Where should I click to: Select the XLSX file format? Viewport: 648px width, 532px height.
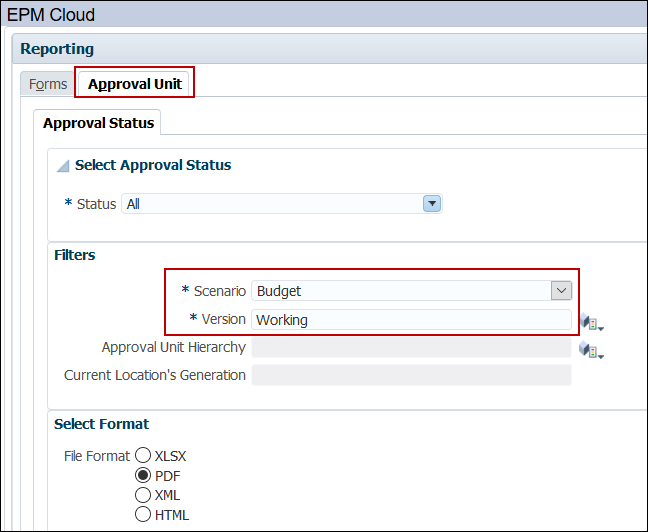click(x=143, y=455)
